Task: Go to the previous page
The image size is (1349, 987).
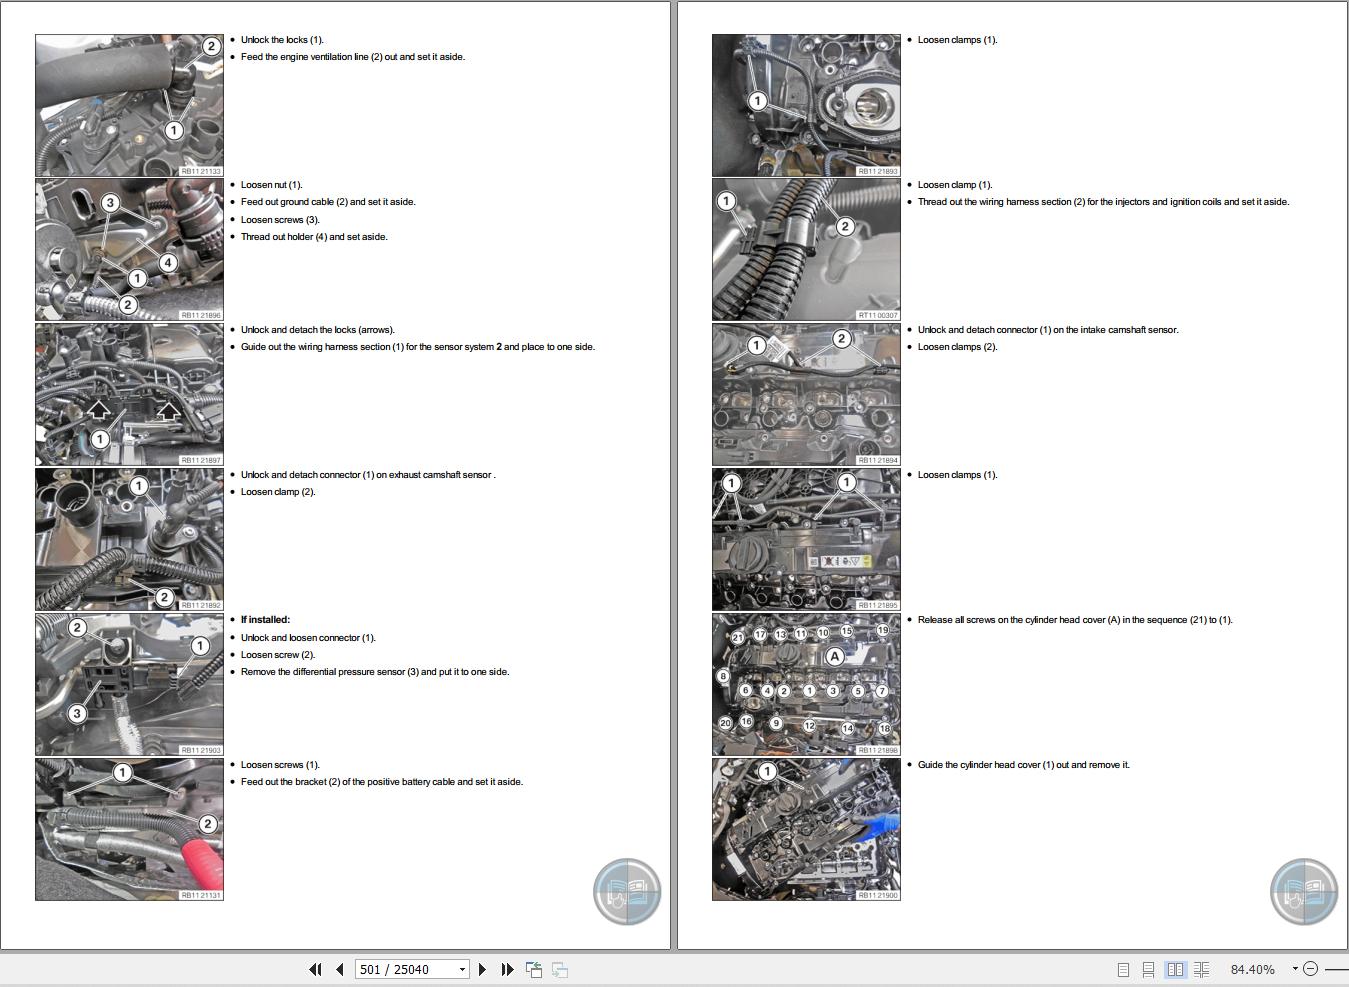Action: (x=340, y=969)
